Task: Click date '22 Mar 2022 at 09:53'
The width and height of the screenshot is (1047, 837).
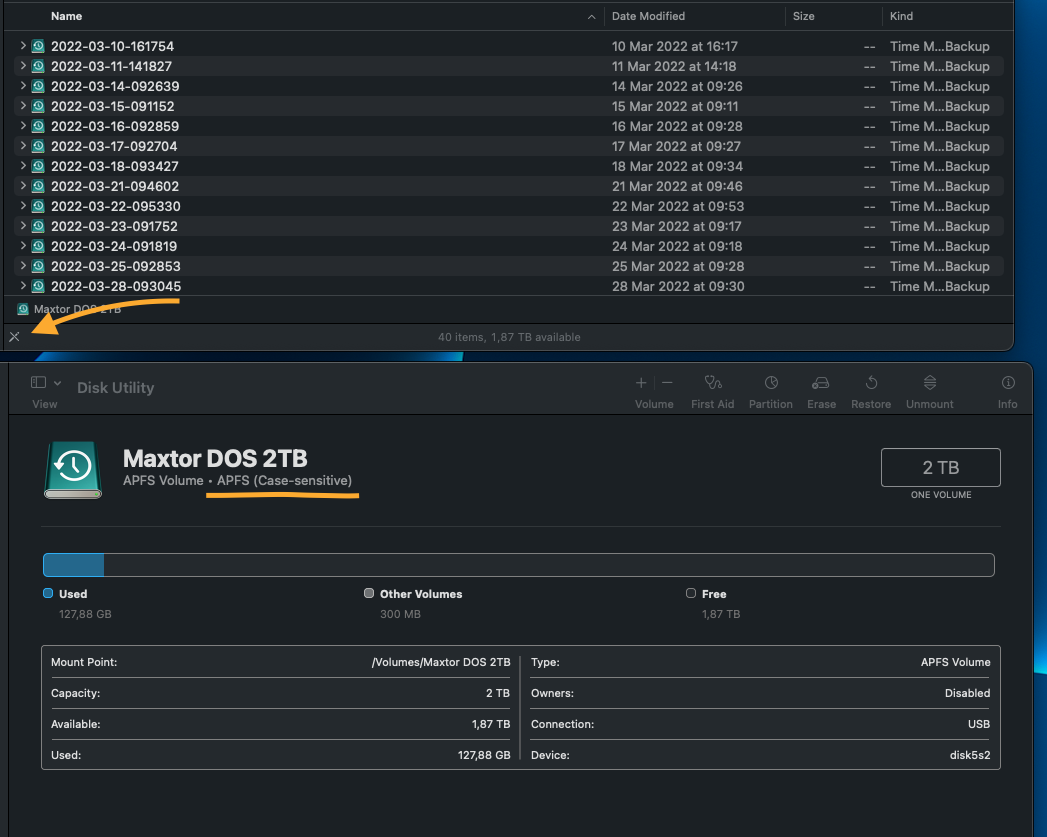Action: [x=678, y=206]
